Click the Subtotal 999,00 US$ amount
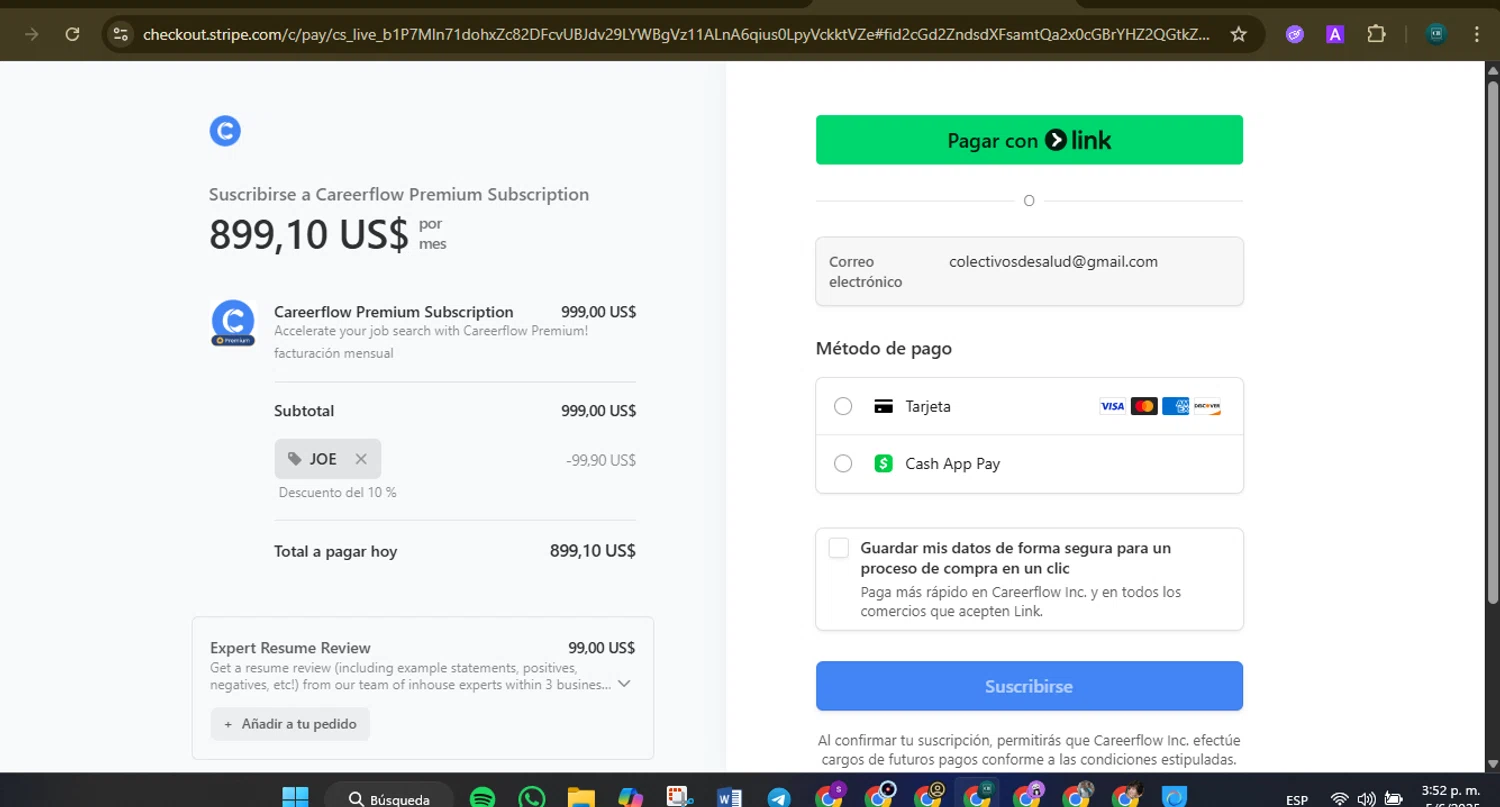 (x=598, y=411)
